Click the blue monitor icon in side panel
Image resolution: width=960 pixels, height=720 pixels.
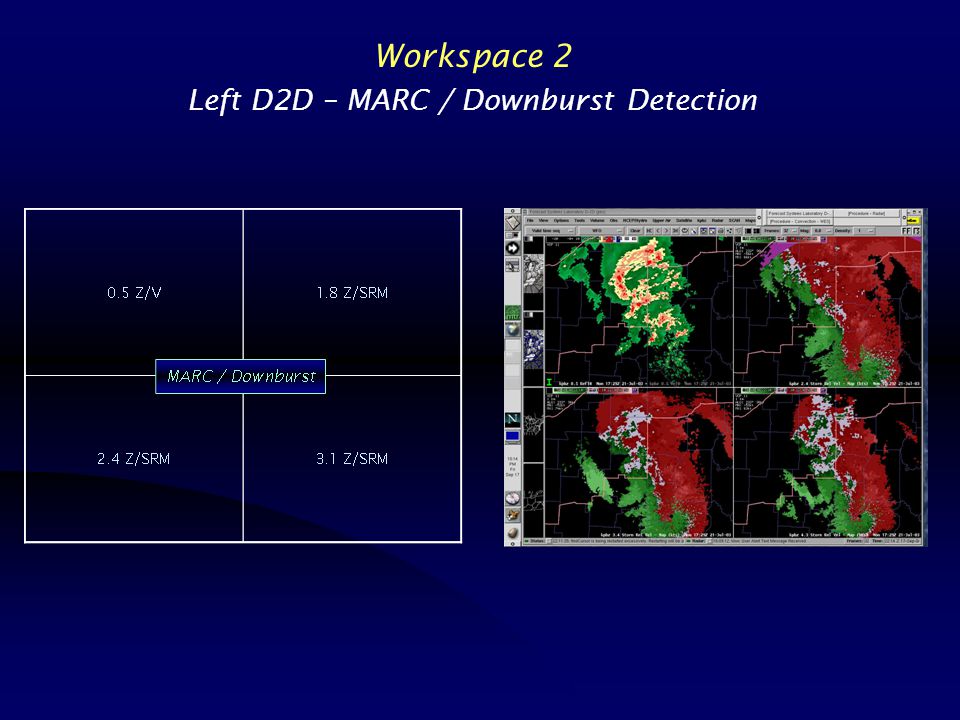click(512, 436)
